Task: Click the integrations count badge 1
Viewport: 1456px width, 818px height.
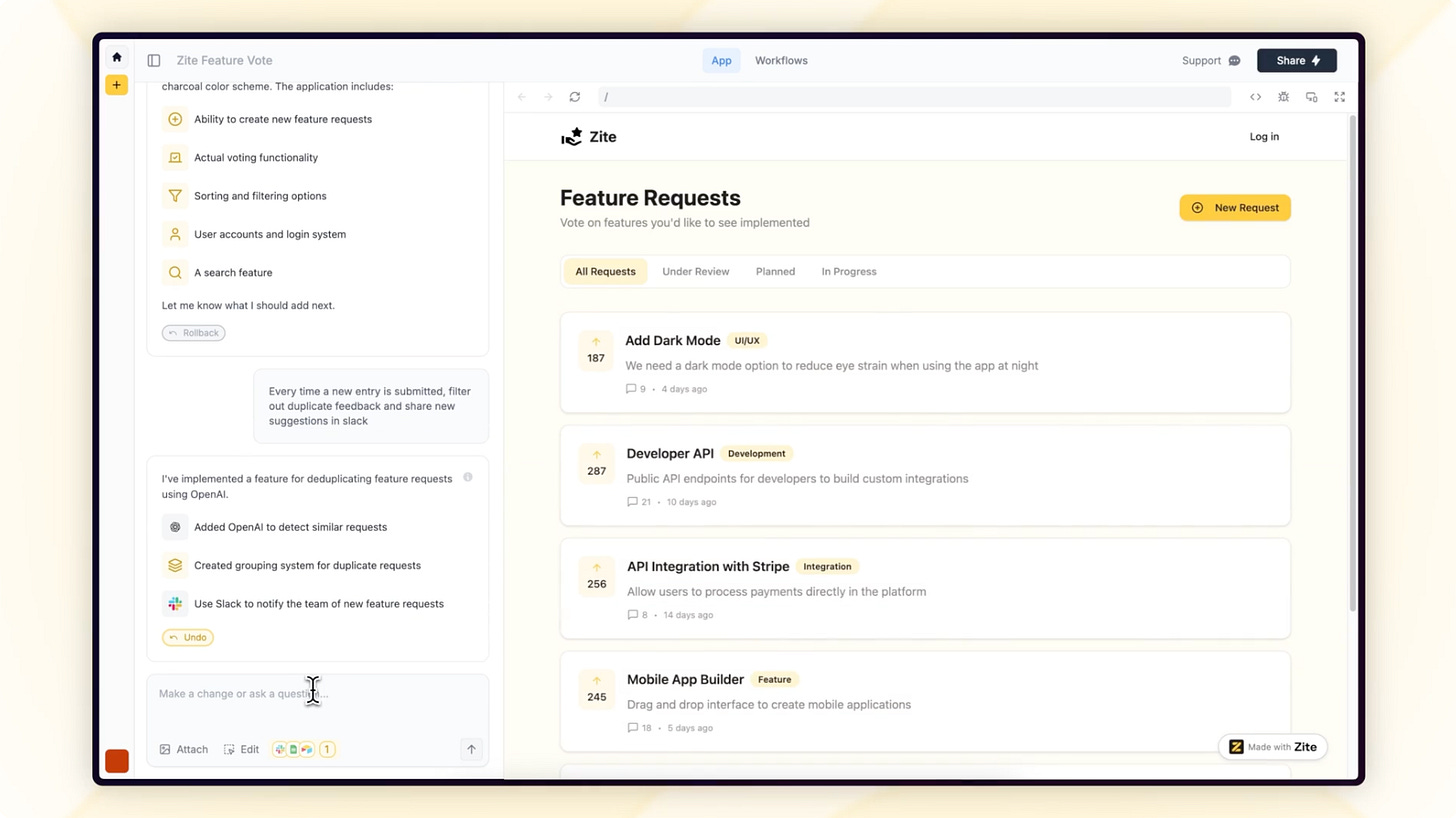Action: tap(326, 749)
